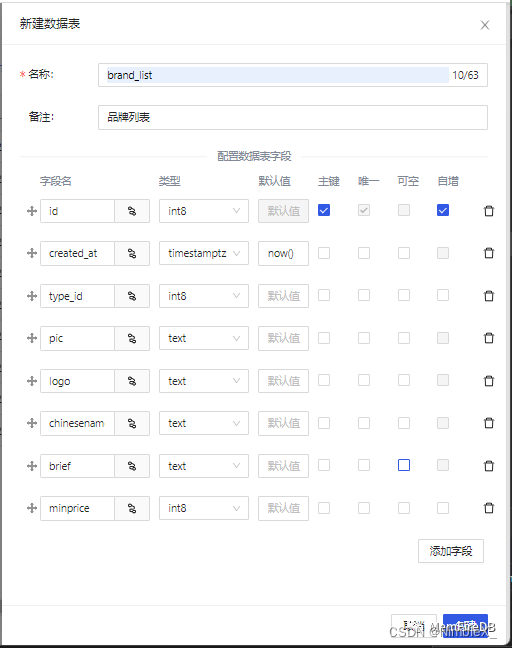Enable nullable checkbox for chinesenam field

404,423
